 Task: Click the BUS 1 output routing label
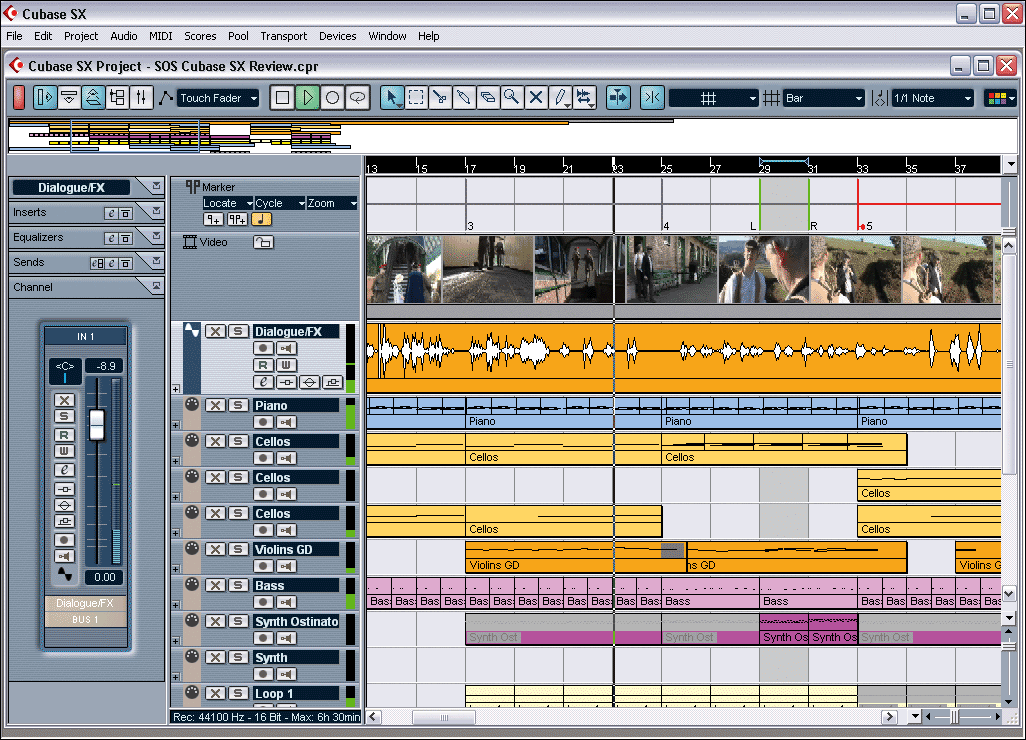click(85, 619)
